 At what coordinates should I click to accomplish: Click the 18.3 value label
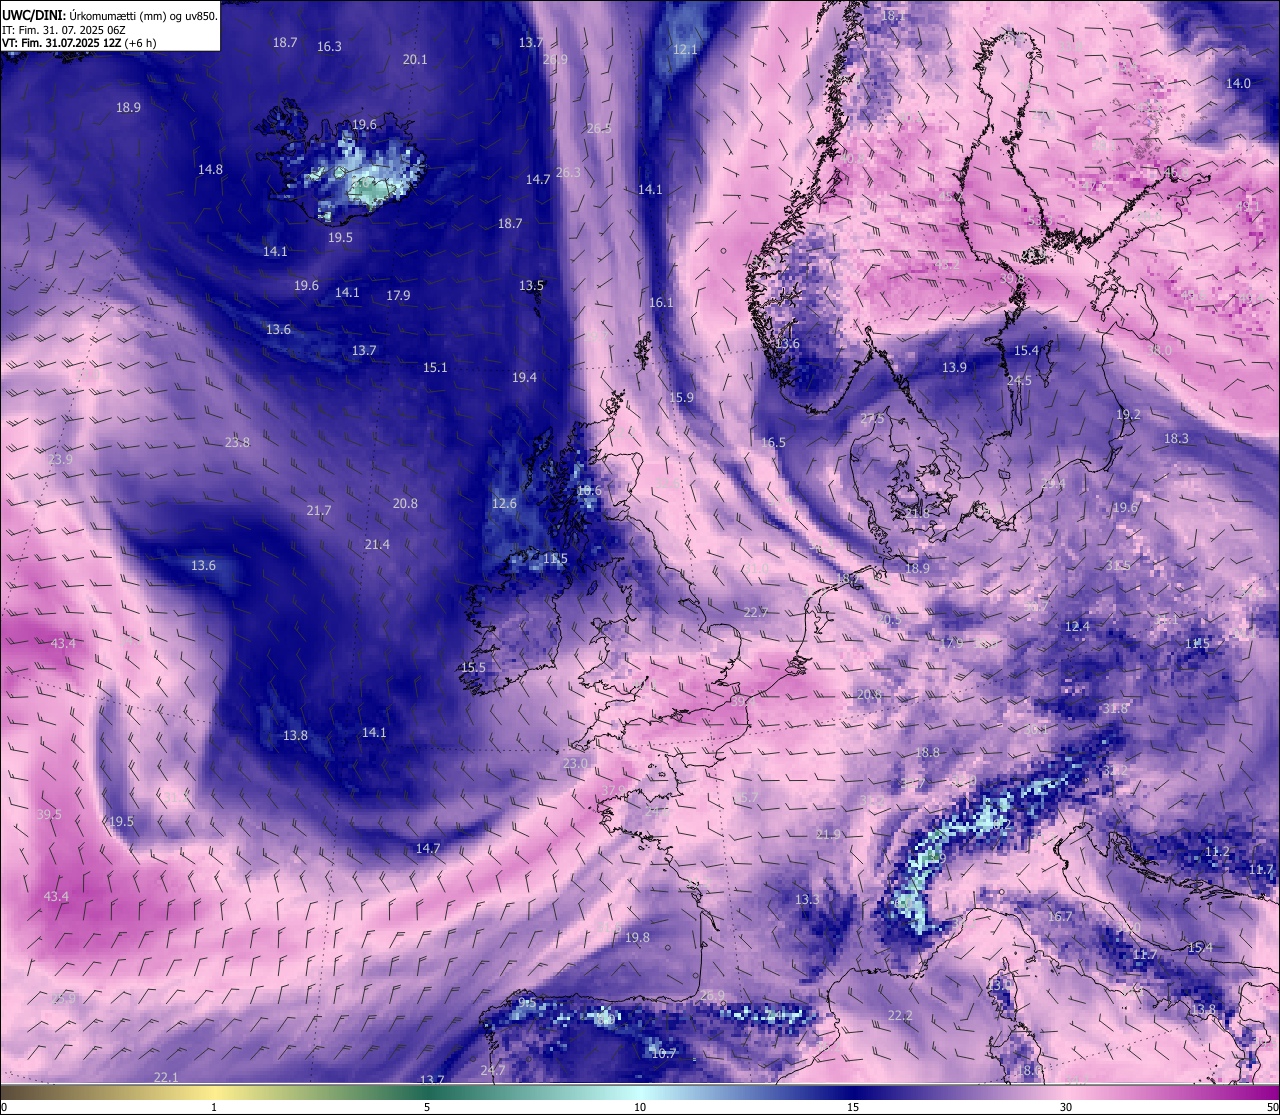coord(1176,439)
